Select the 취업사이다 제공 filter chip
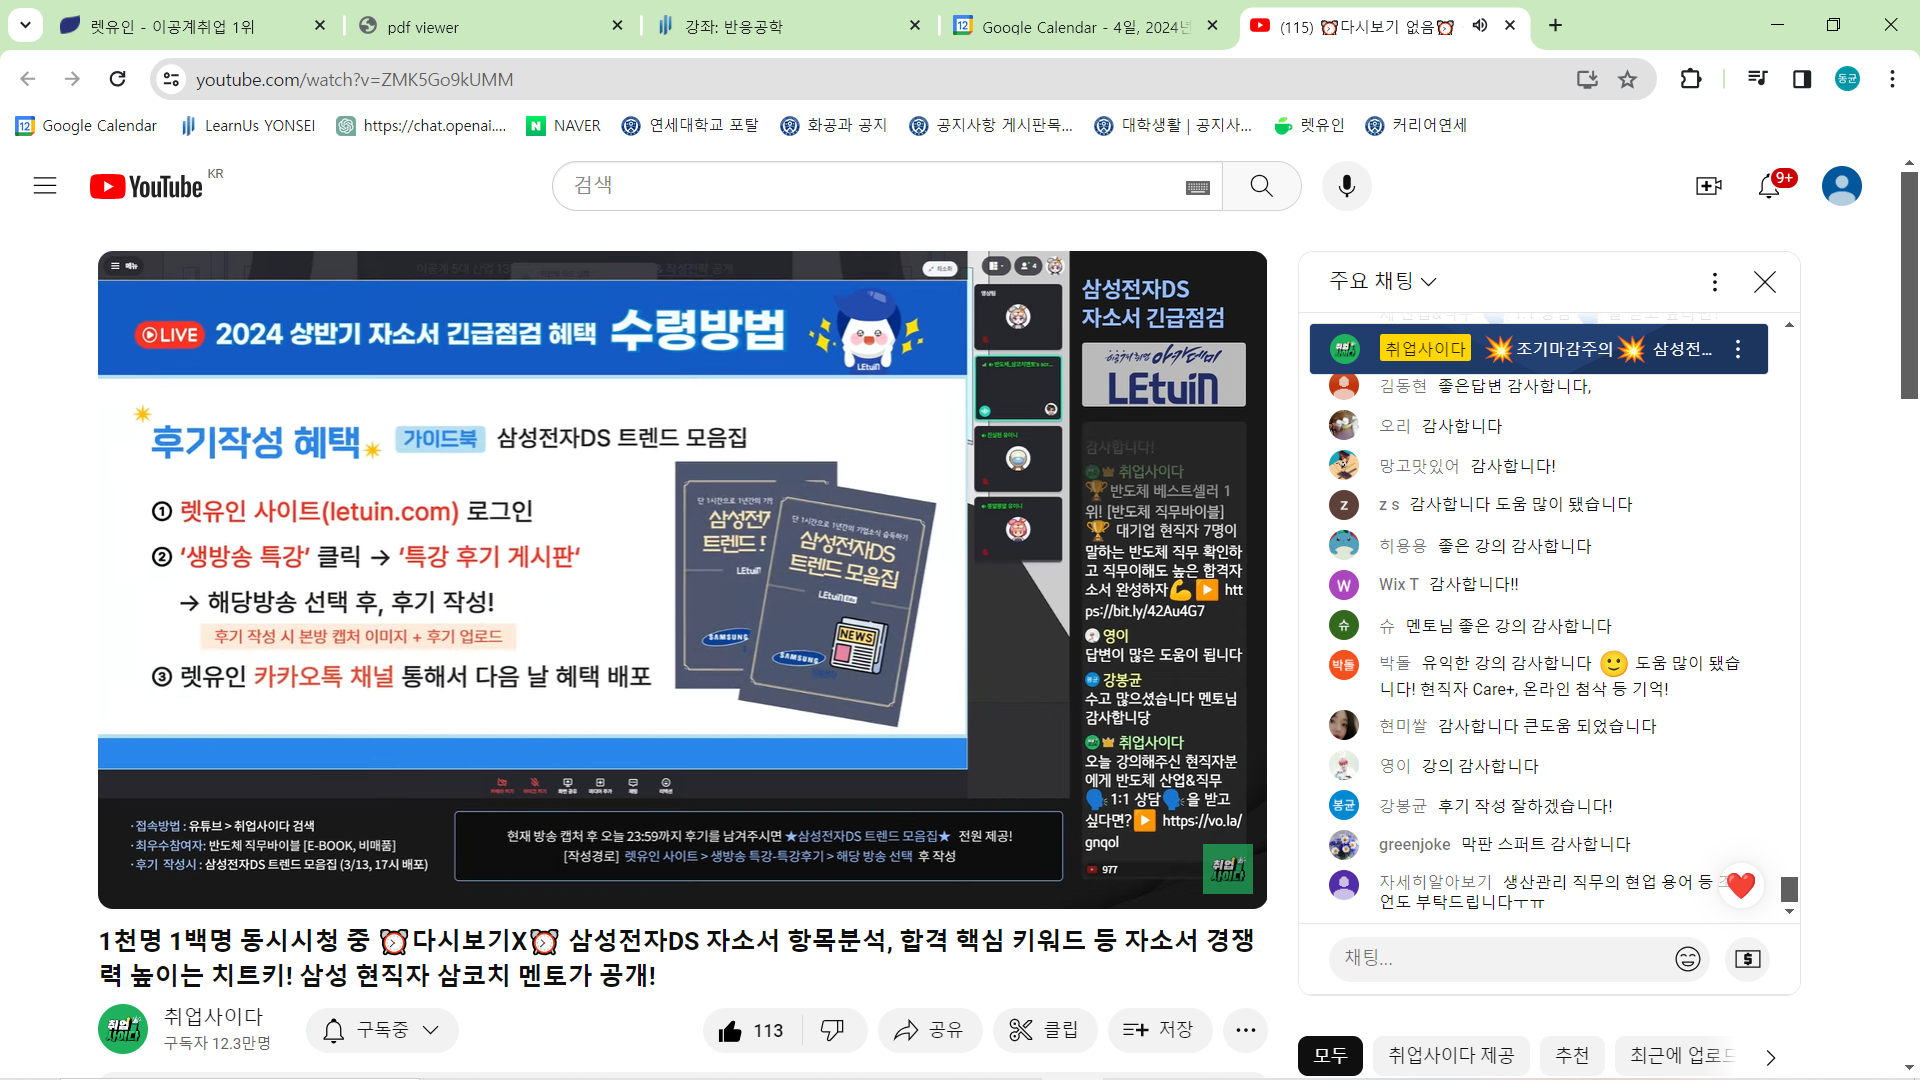Image resolution: width=1920 pixels, height=1080 pixels. click(x=1450, y=1056)
